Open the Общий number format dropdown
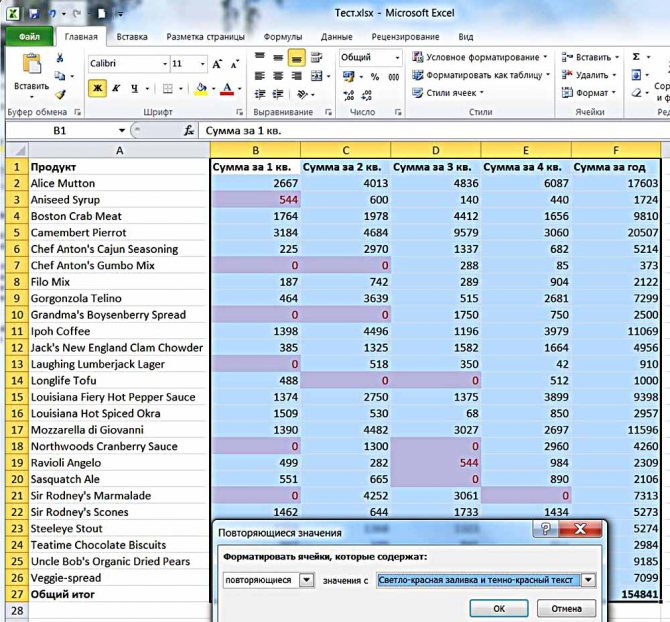Screen dimensions: 670x622 click(x=397, y=58)
